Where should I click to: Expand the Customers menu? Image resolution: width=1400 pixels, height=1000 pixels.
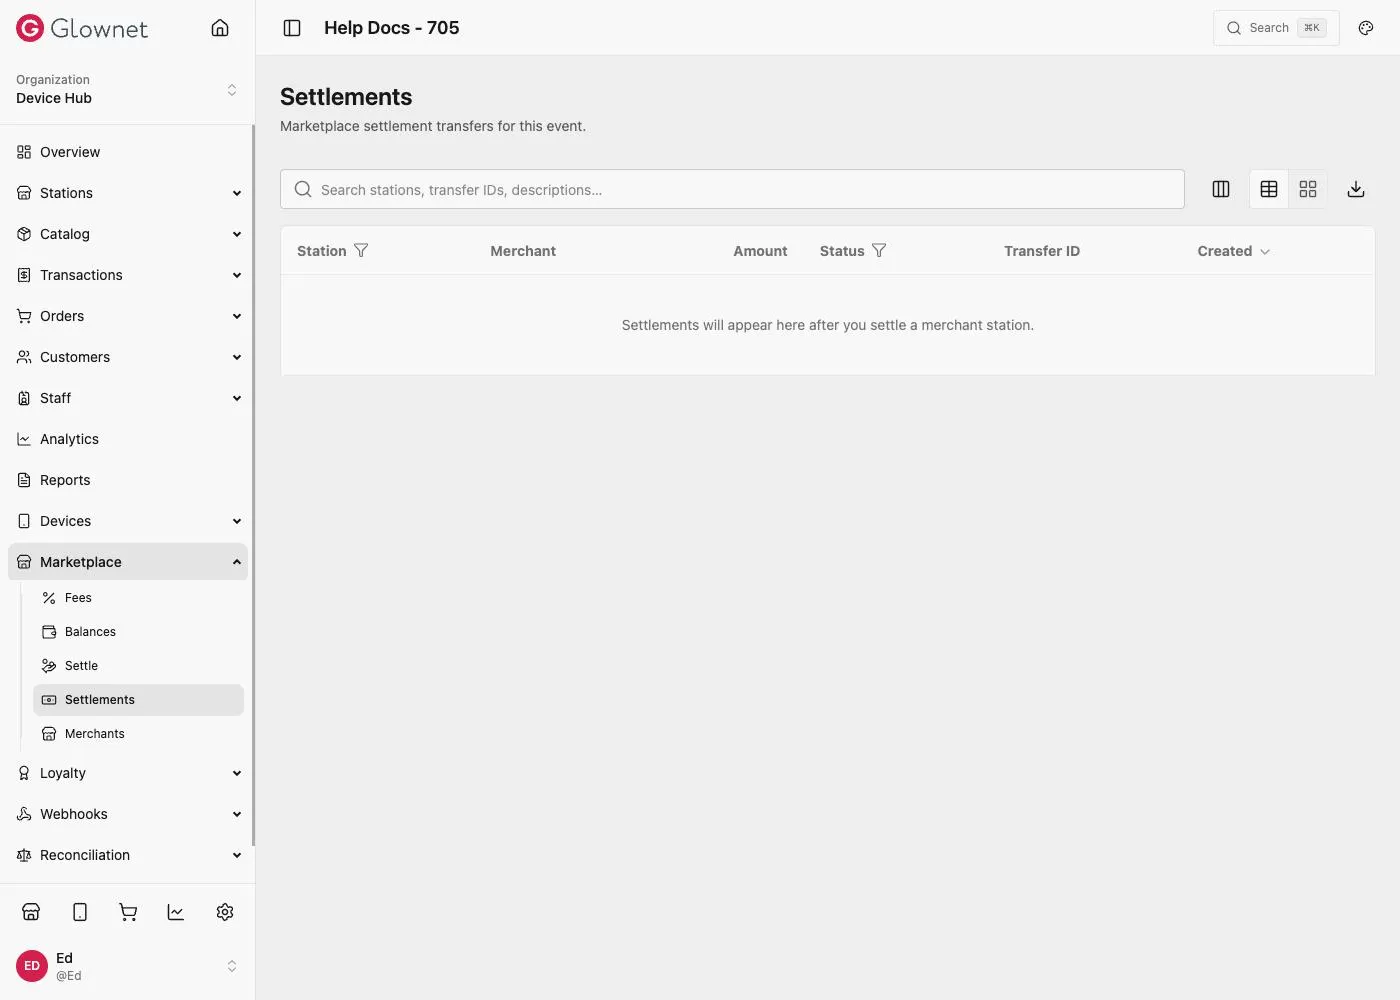pos(128,357)
